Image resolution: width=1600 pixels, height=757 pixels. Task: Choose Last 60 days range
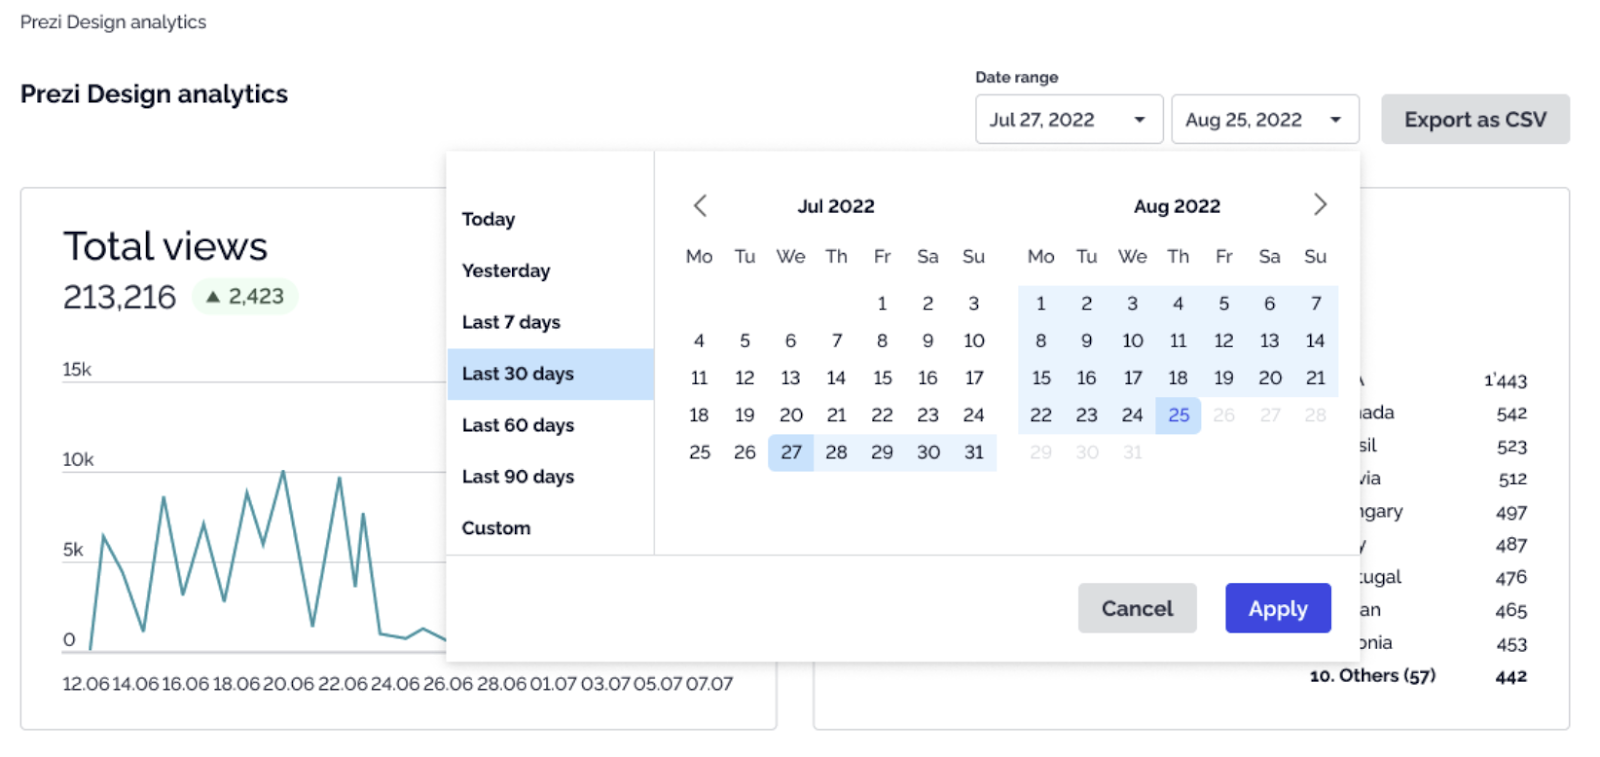pyautogui.click(x=517, y=425)
